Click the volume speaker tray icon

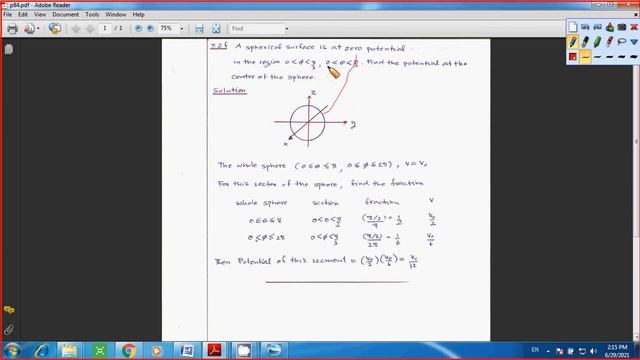point(594,351)
